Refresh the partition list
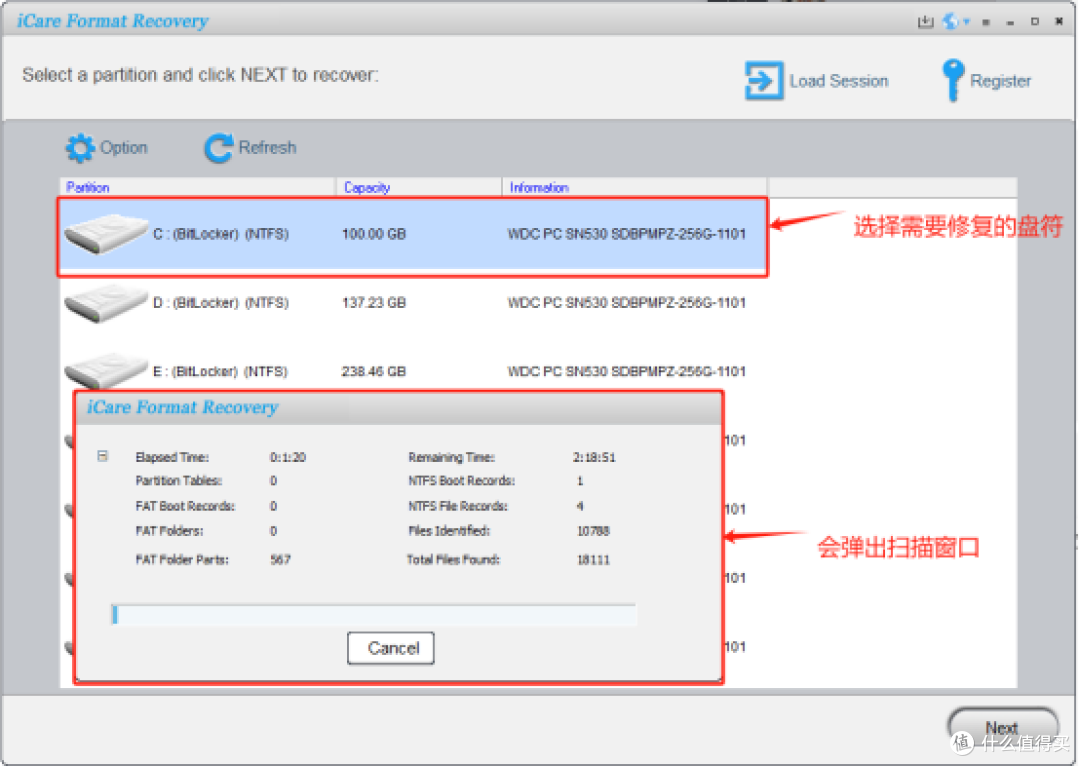Viewport: 1080px width, 766px height. coord(251,148)
